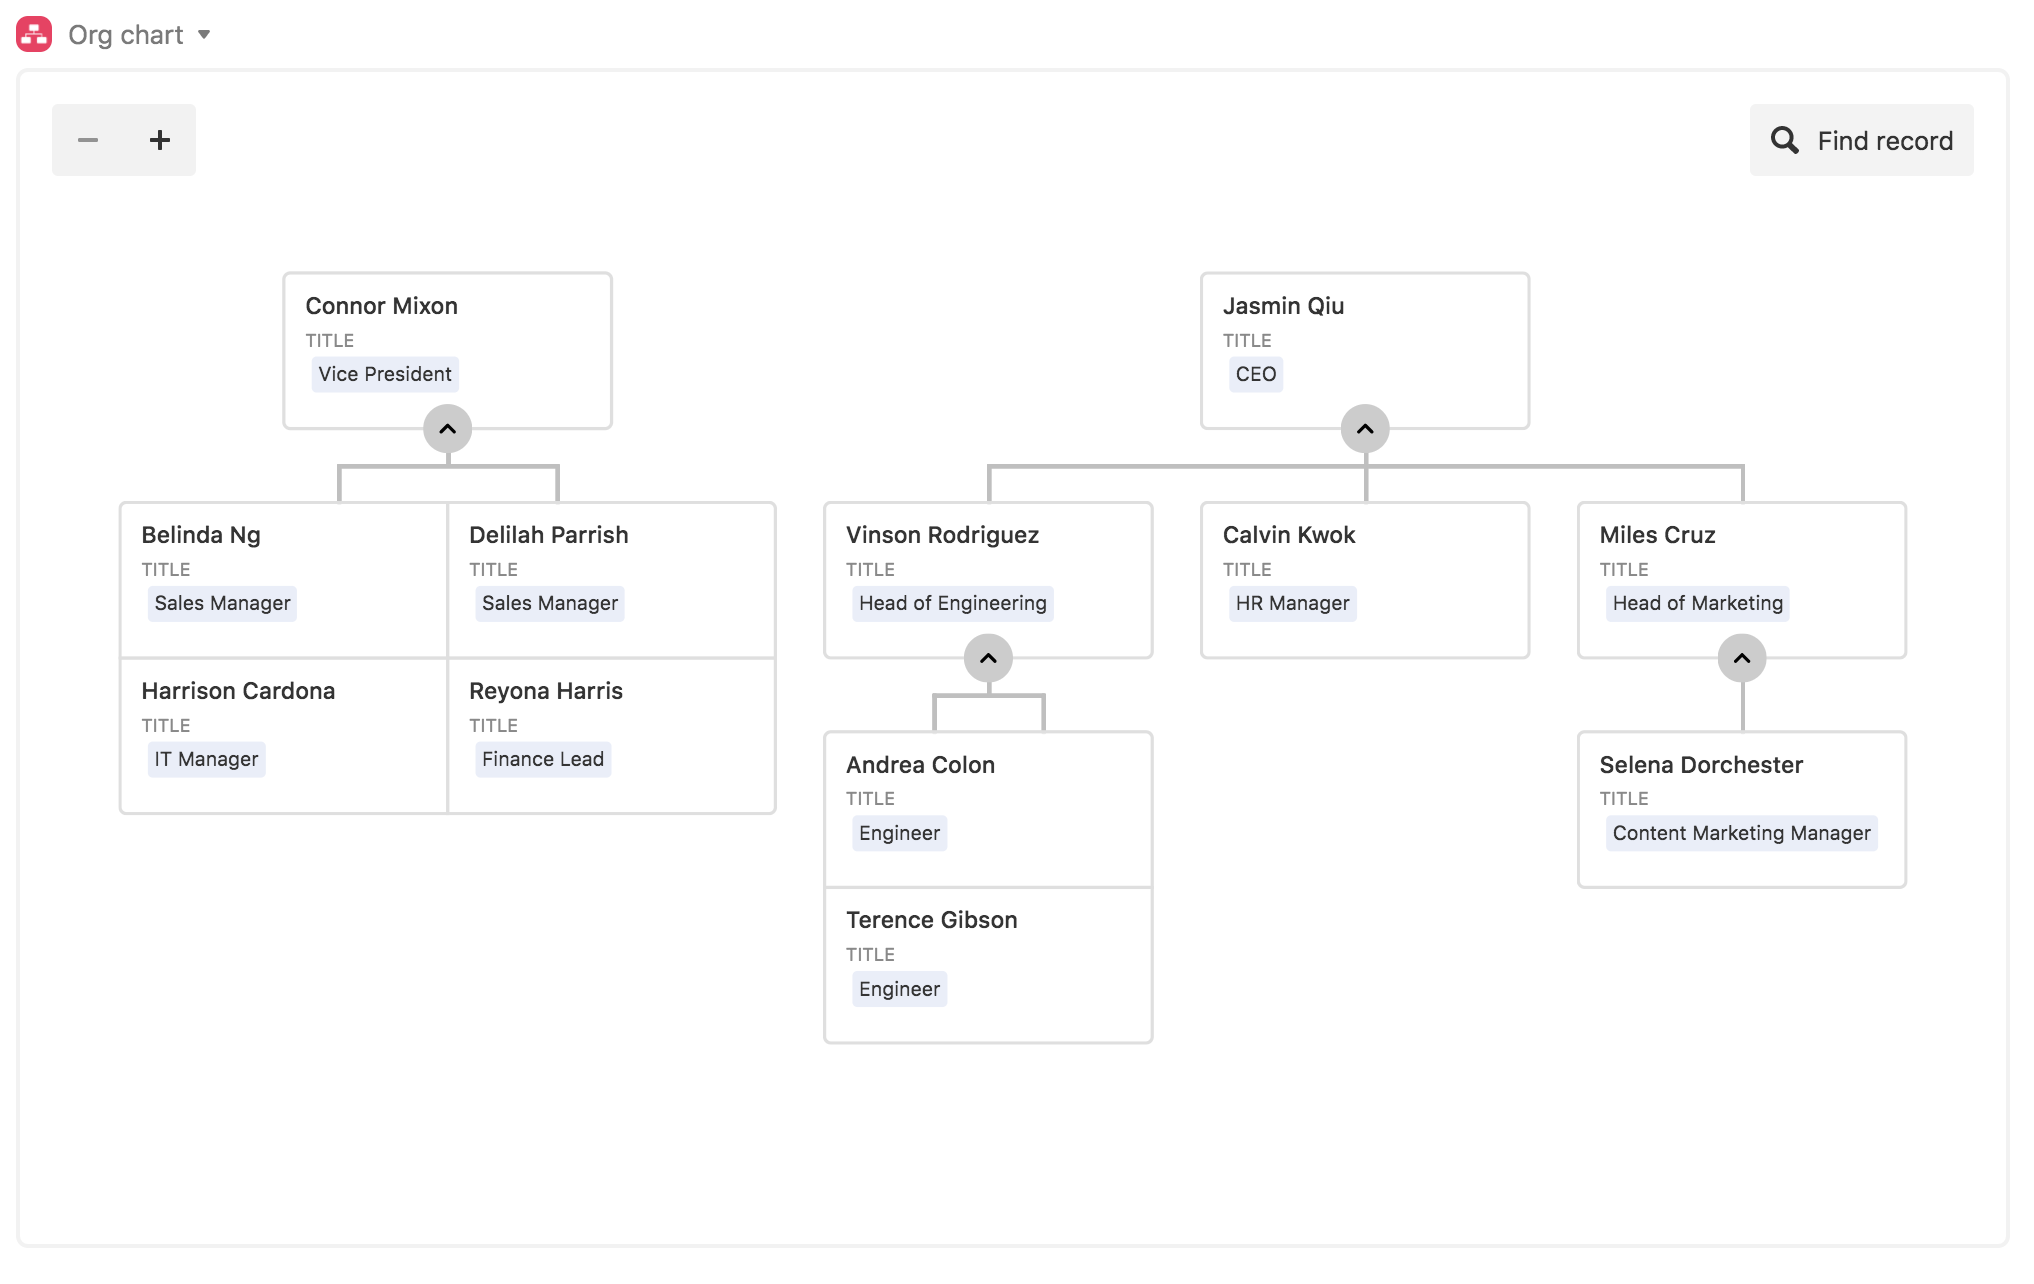Open the Find record search icon
The width and height of the screenshot is (2034, 1284).
coord(1785,141)
